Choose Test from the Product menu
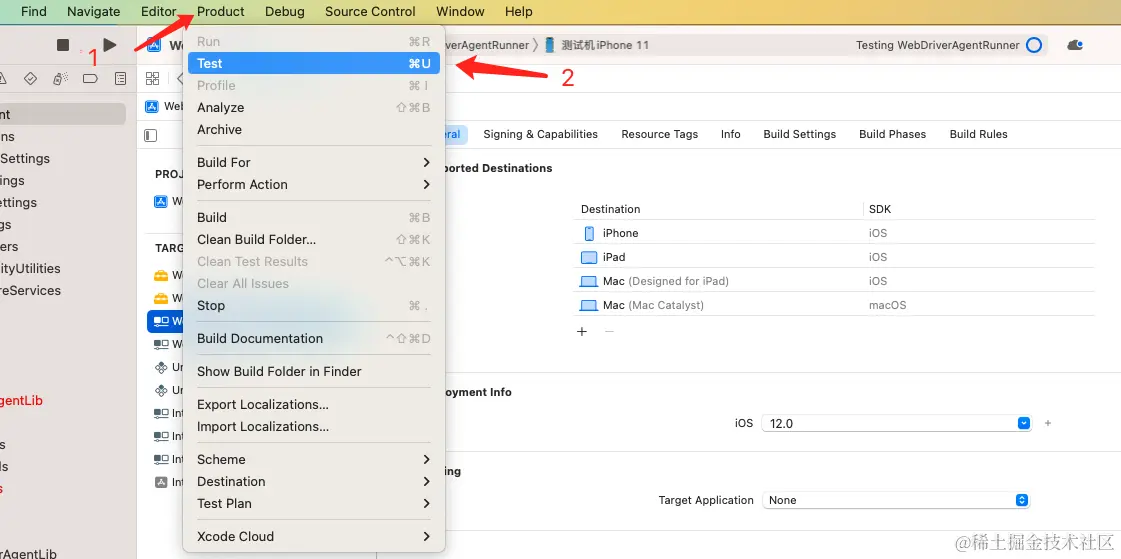This screenshot has height=559, width=1121. tap(314, 64)
